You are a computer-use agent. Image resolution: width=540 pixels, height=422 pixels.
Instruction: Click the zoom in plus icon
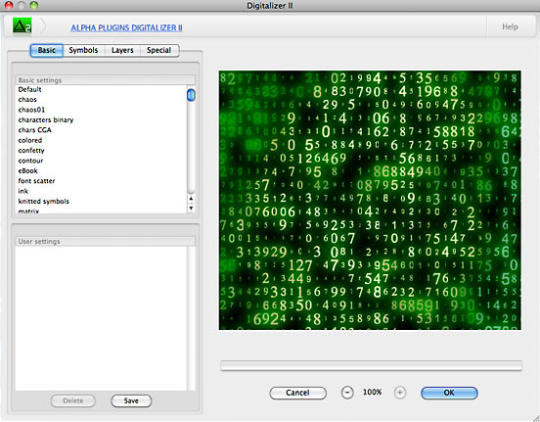400,392
